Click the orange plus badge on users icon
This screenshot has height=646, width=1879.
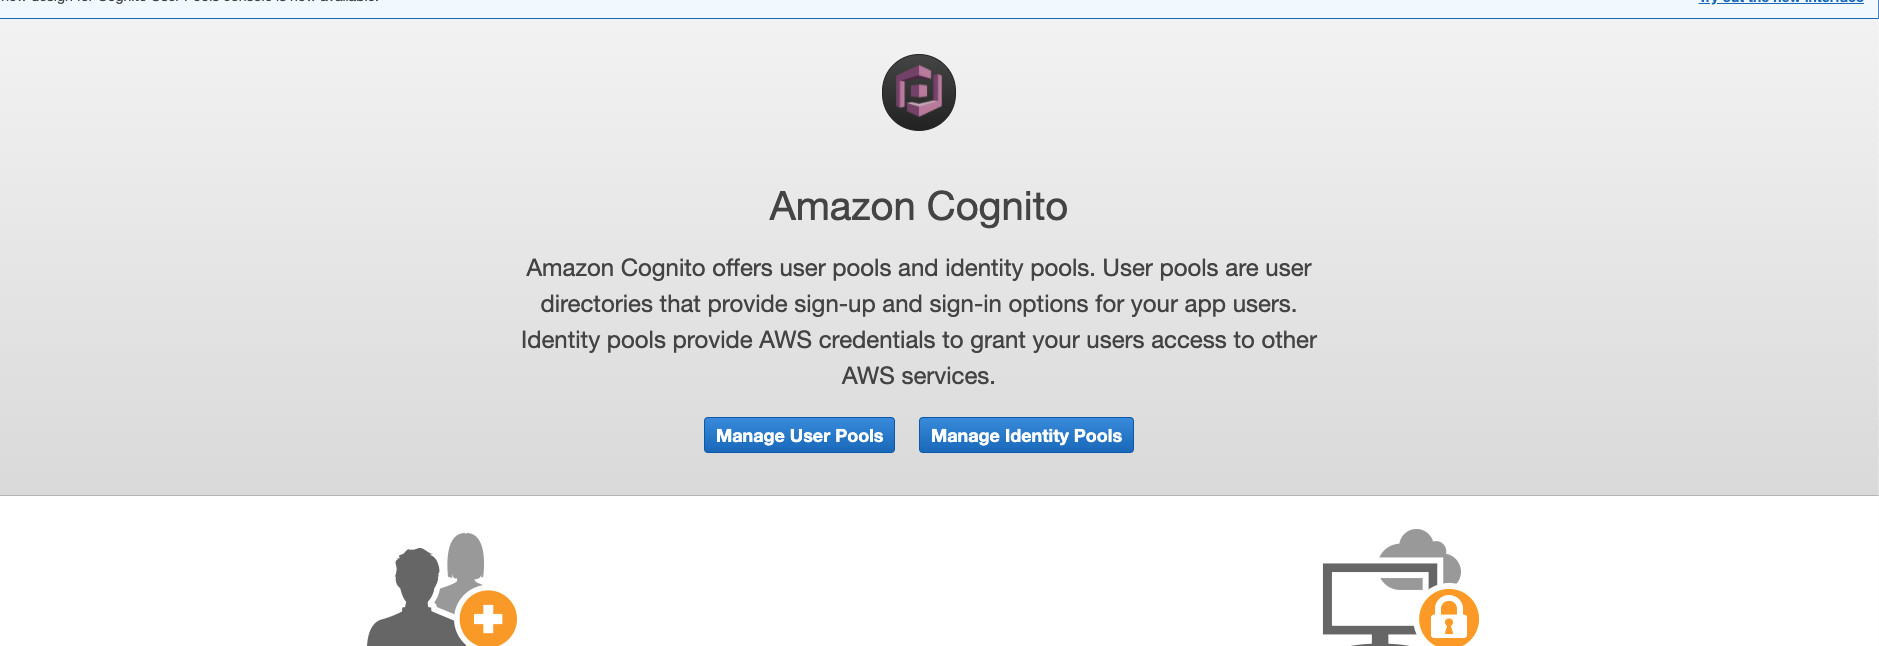pyautogui.click(x=488, y=619)
